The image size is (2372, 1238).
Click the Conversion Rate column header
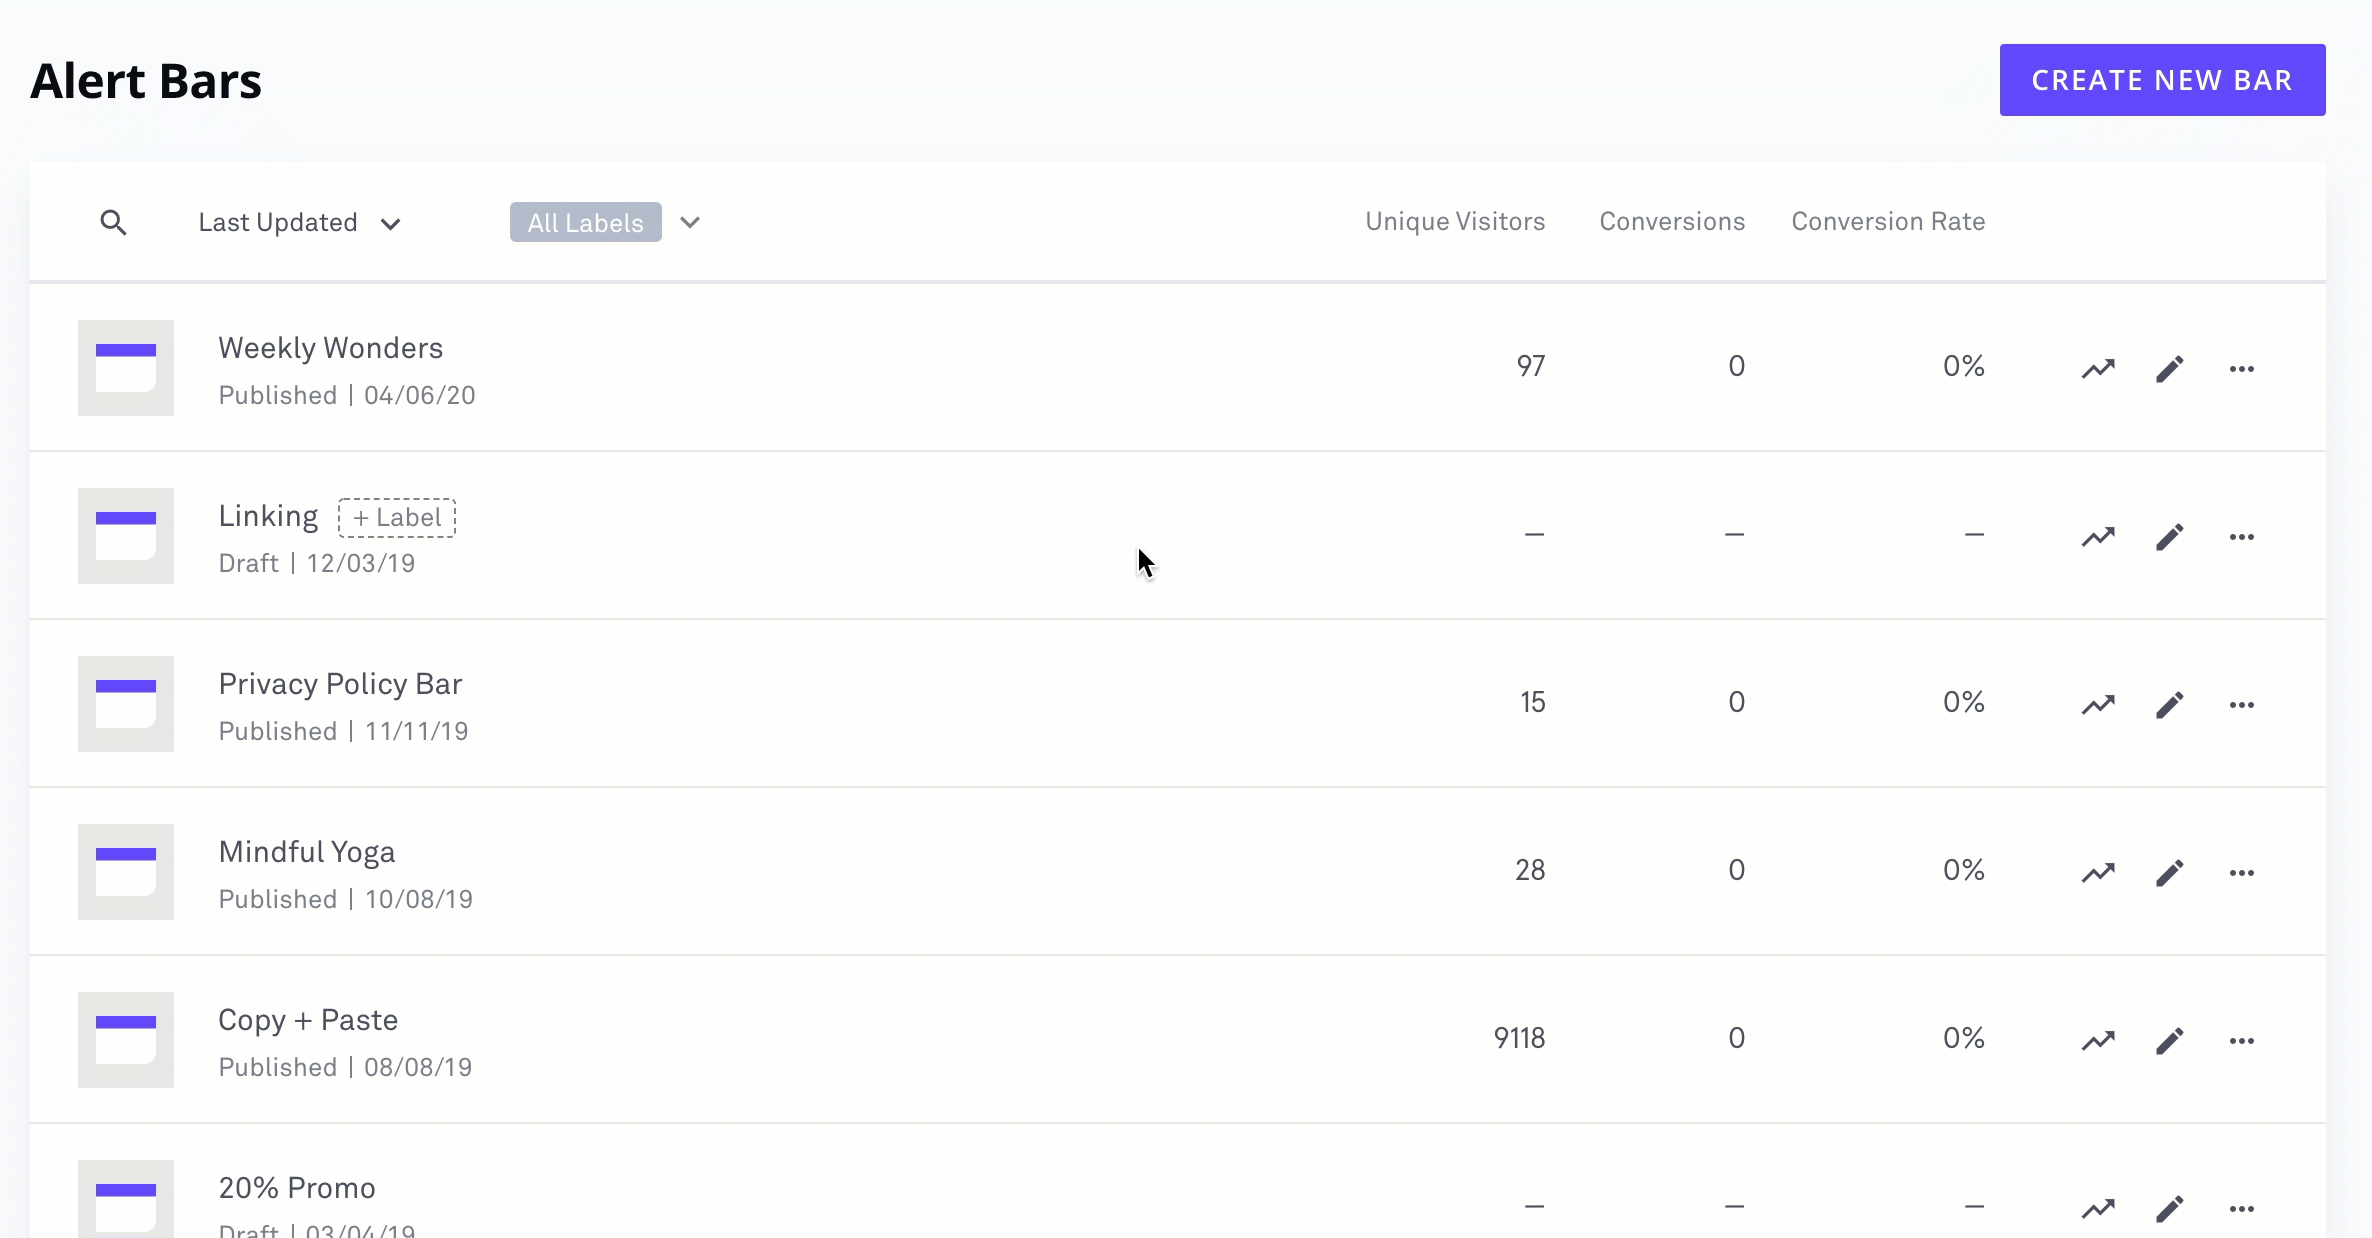(x=1888, y=222)
